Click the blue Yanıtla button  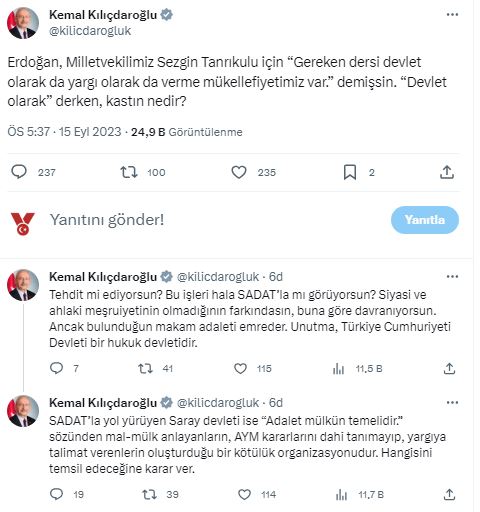[425, 220]
